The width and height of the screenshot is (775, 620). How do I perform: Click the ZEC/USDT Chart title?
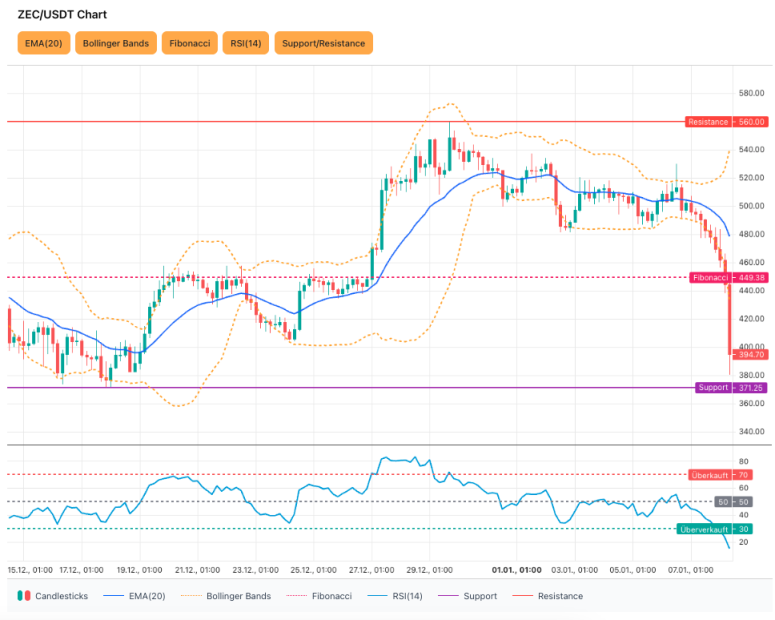(x=62, y=15)
